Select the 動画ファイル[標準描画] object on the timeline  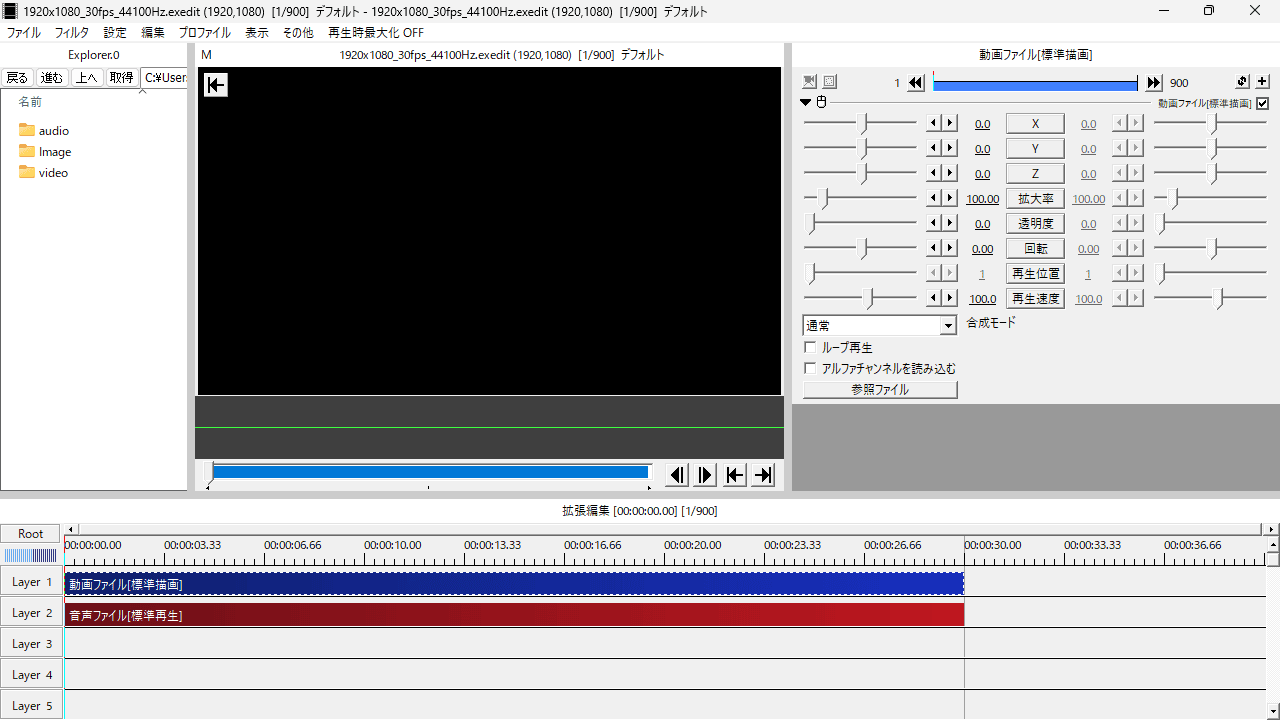(x=514, y=584)
